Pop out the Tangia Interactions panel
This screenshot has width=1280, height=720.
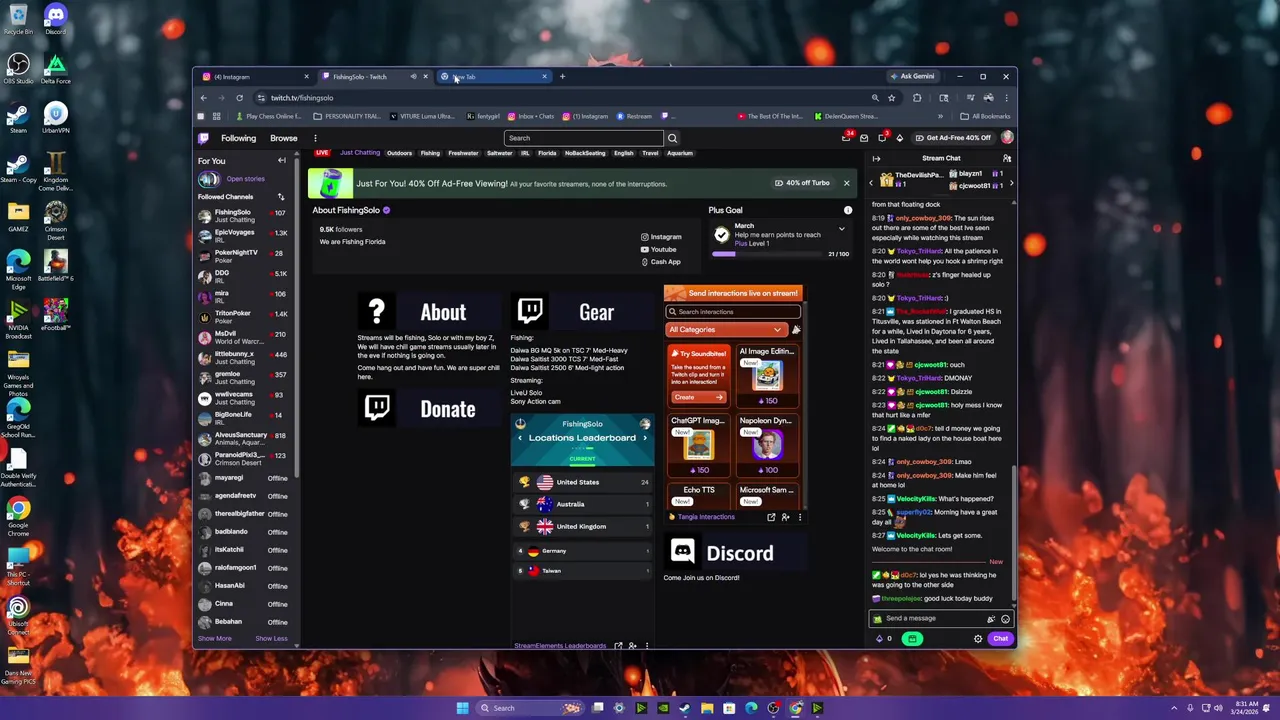tap(771, 517)
